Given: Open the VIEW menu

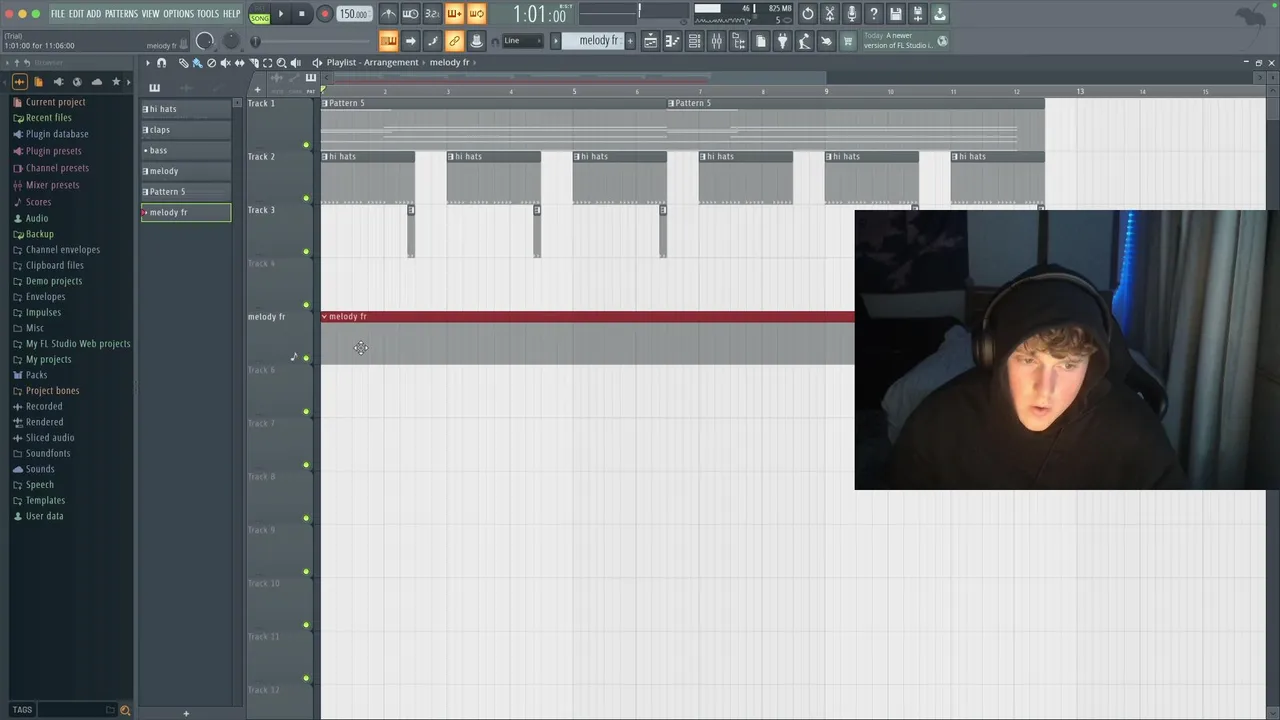Looking at the screenshot, I should tap(150, 14).
